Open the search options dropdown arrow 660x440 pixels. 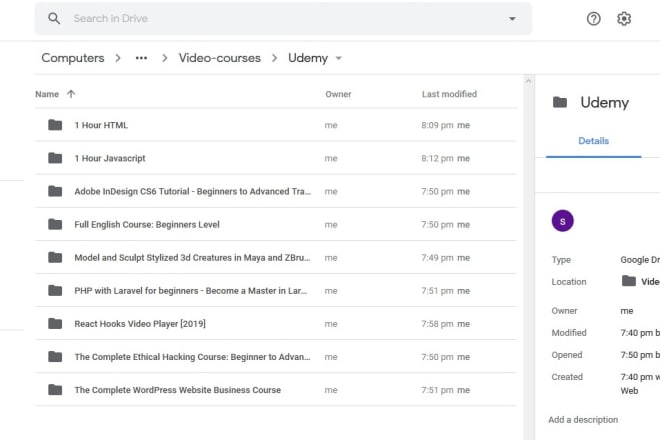click(512, 19)
